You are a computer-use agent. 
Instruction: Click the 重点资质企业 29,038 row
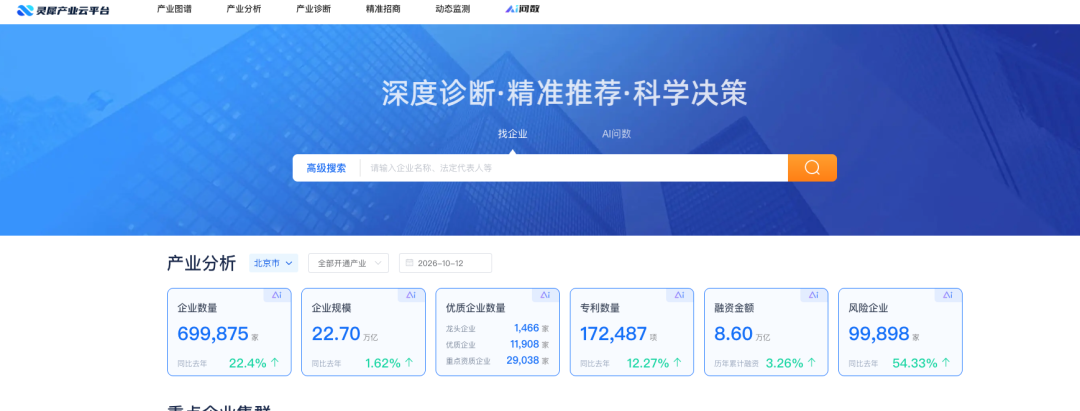pos(497,360)
